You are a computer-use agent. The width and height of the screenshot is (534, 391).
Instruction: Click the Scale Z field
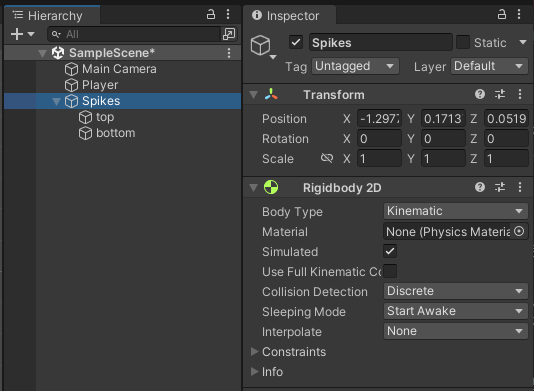point(506,159)
